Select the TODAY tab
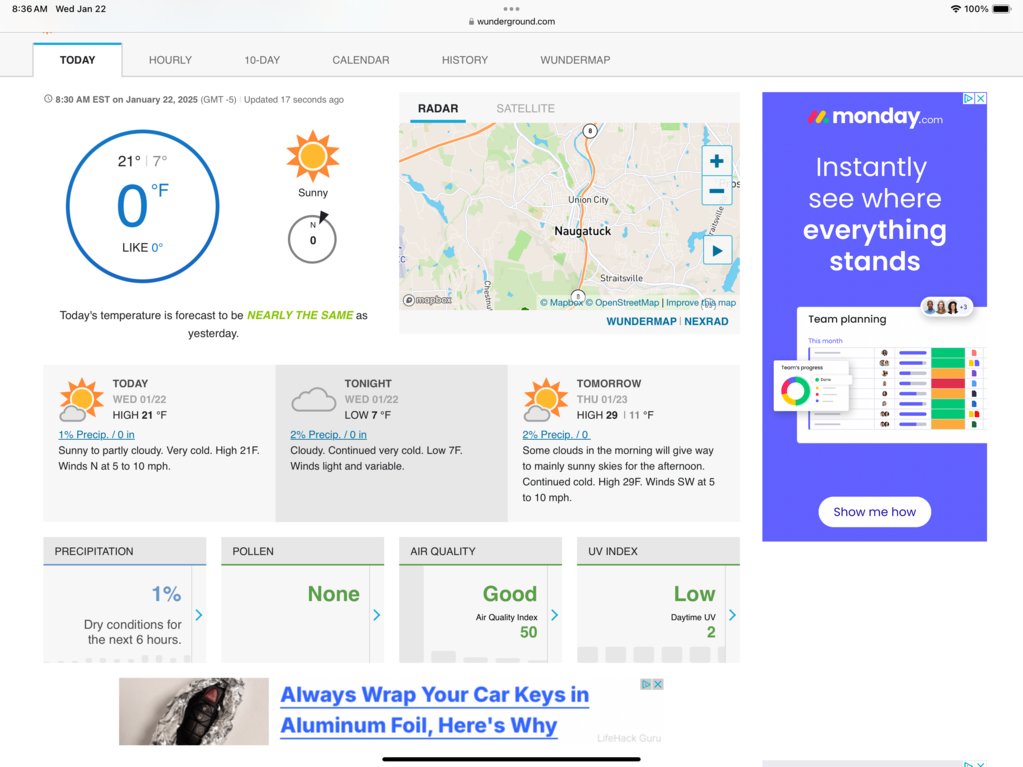Viewport: 1023px width, 767px height. [x=78, y=60]
